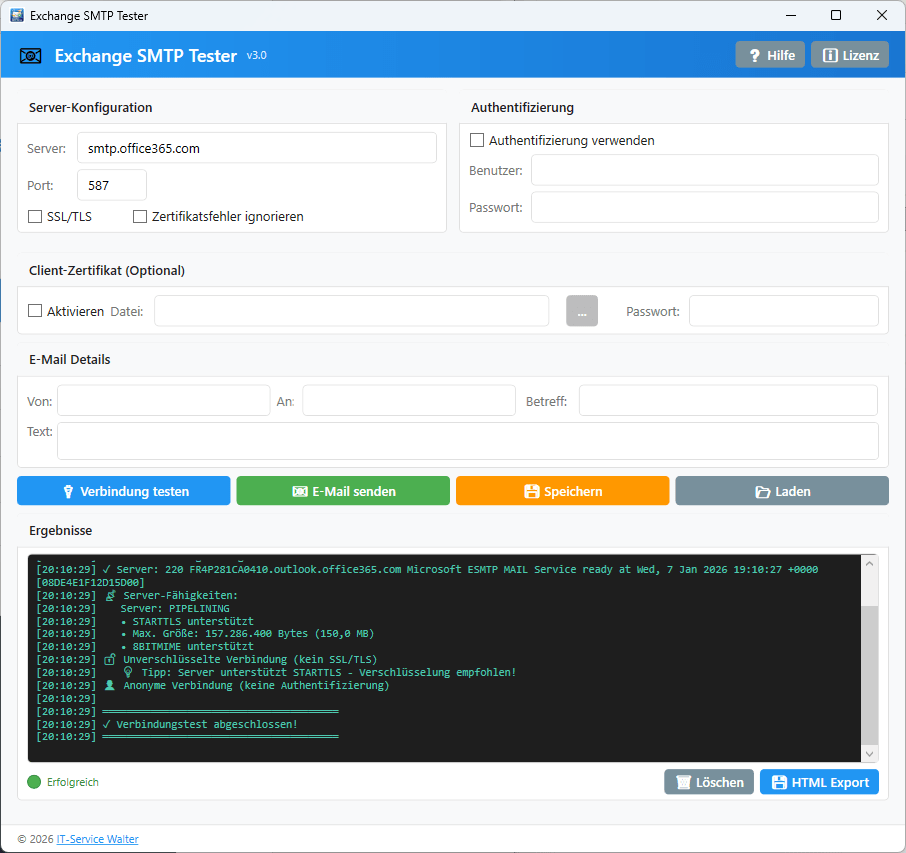Click the green Erfolgreich status indicator
Screen dimensions: 906x853
(x=33, y=781)
